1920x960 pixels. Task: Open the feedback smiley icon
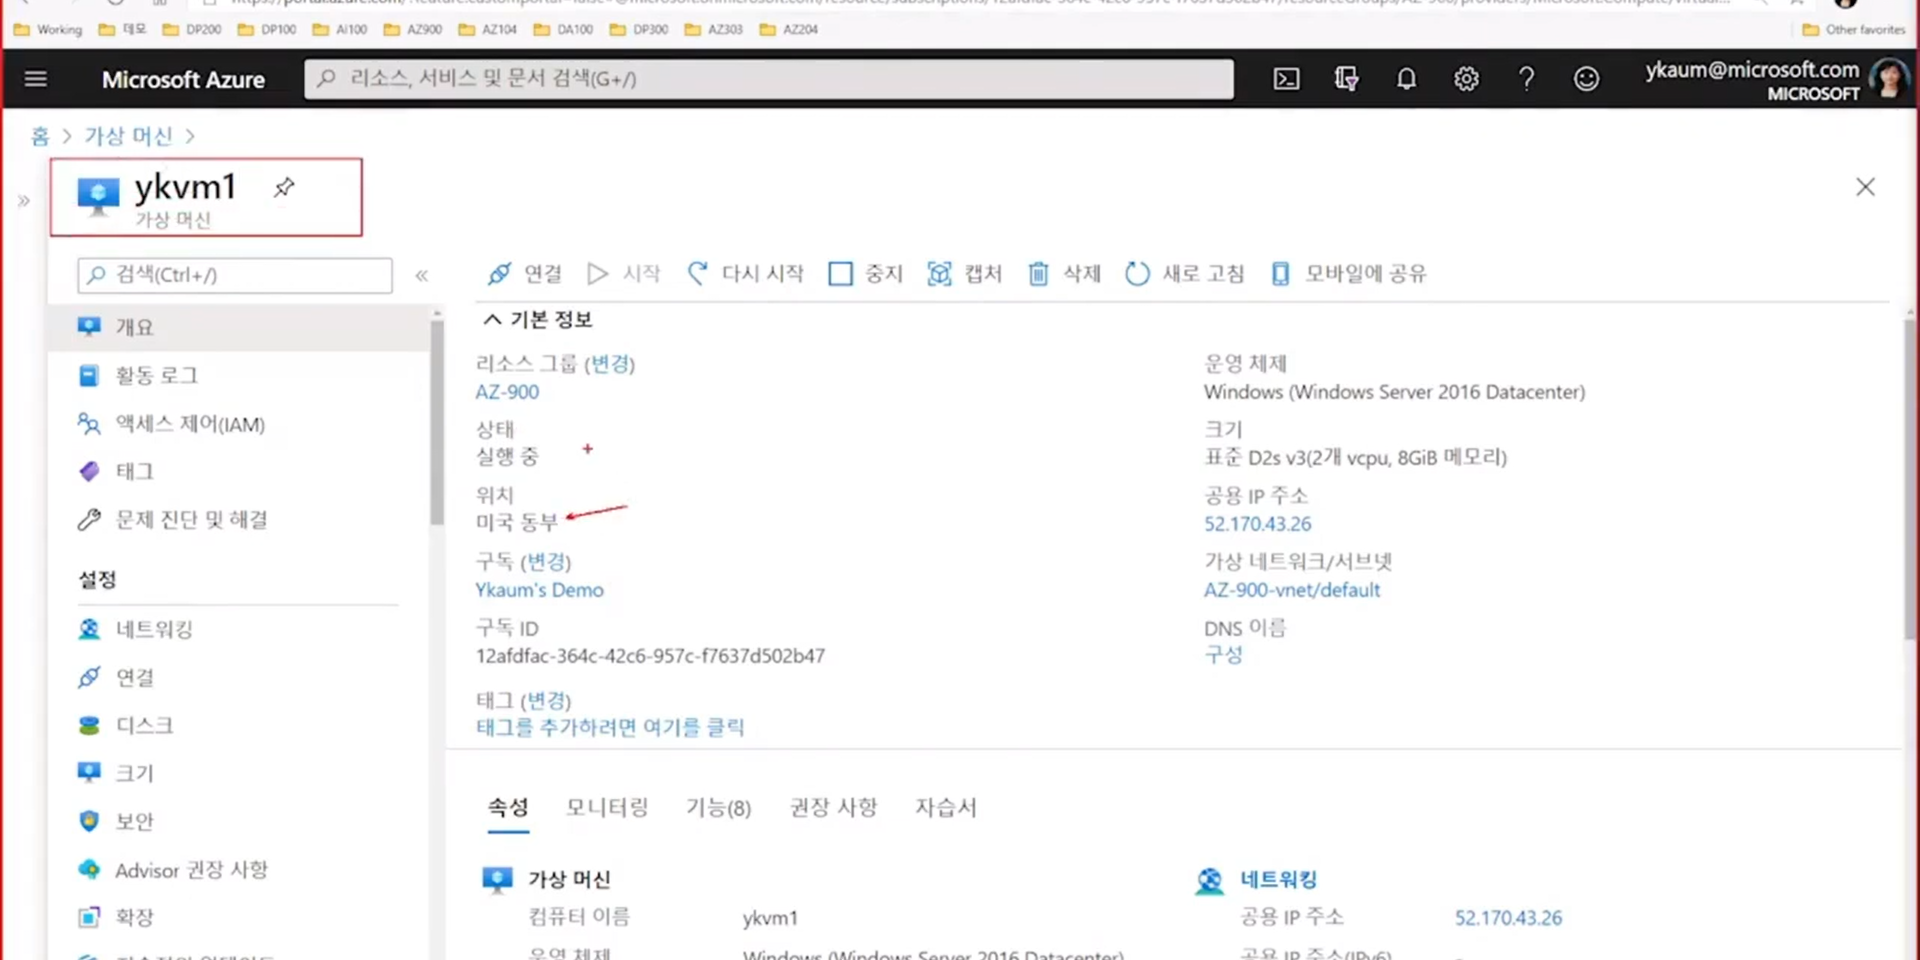(1586, 78)
